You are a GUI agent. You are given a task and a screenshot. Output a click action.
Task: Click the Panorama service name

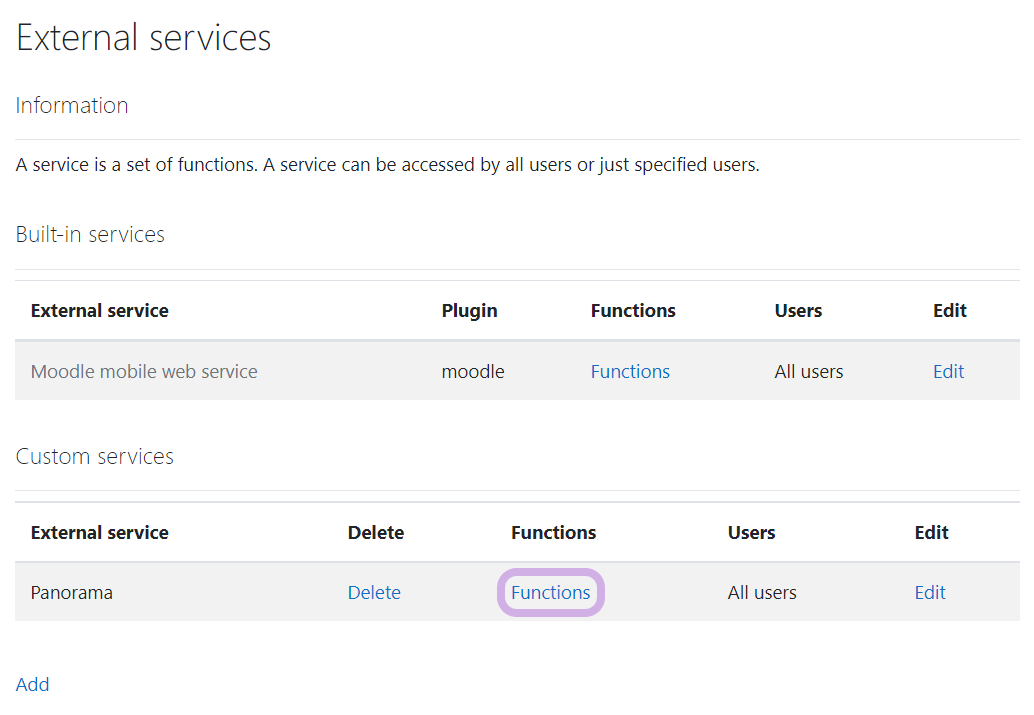[x=72, y=593]
